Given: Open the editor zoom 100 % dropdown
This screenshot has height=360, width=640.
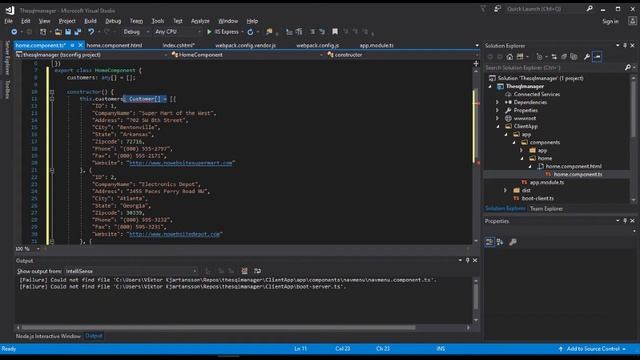Looking at the screenshot, I should pyautogui.click(x=28, y=249).
